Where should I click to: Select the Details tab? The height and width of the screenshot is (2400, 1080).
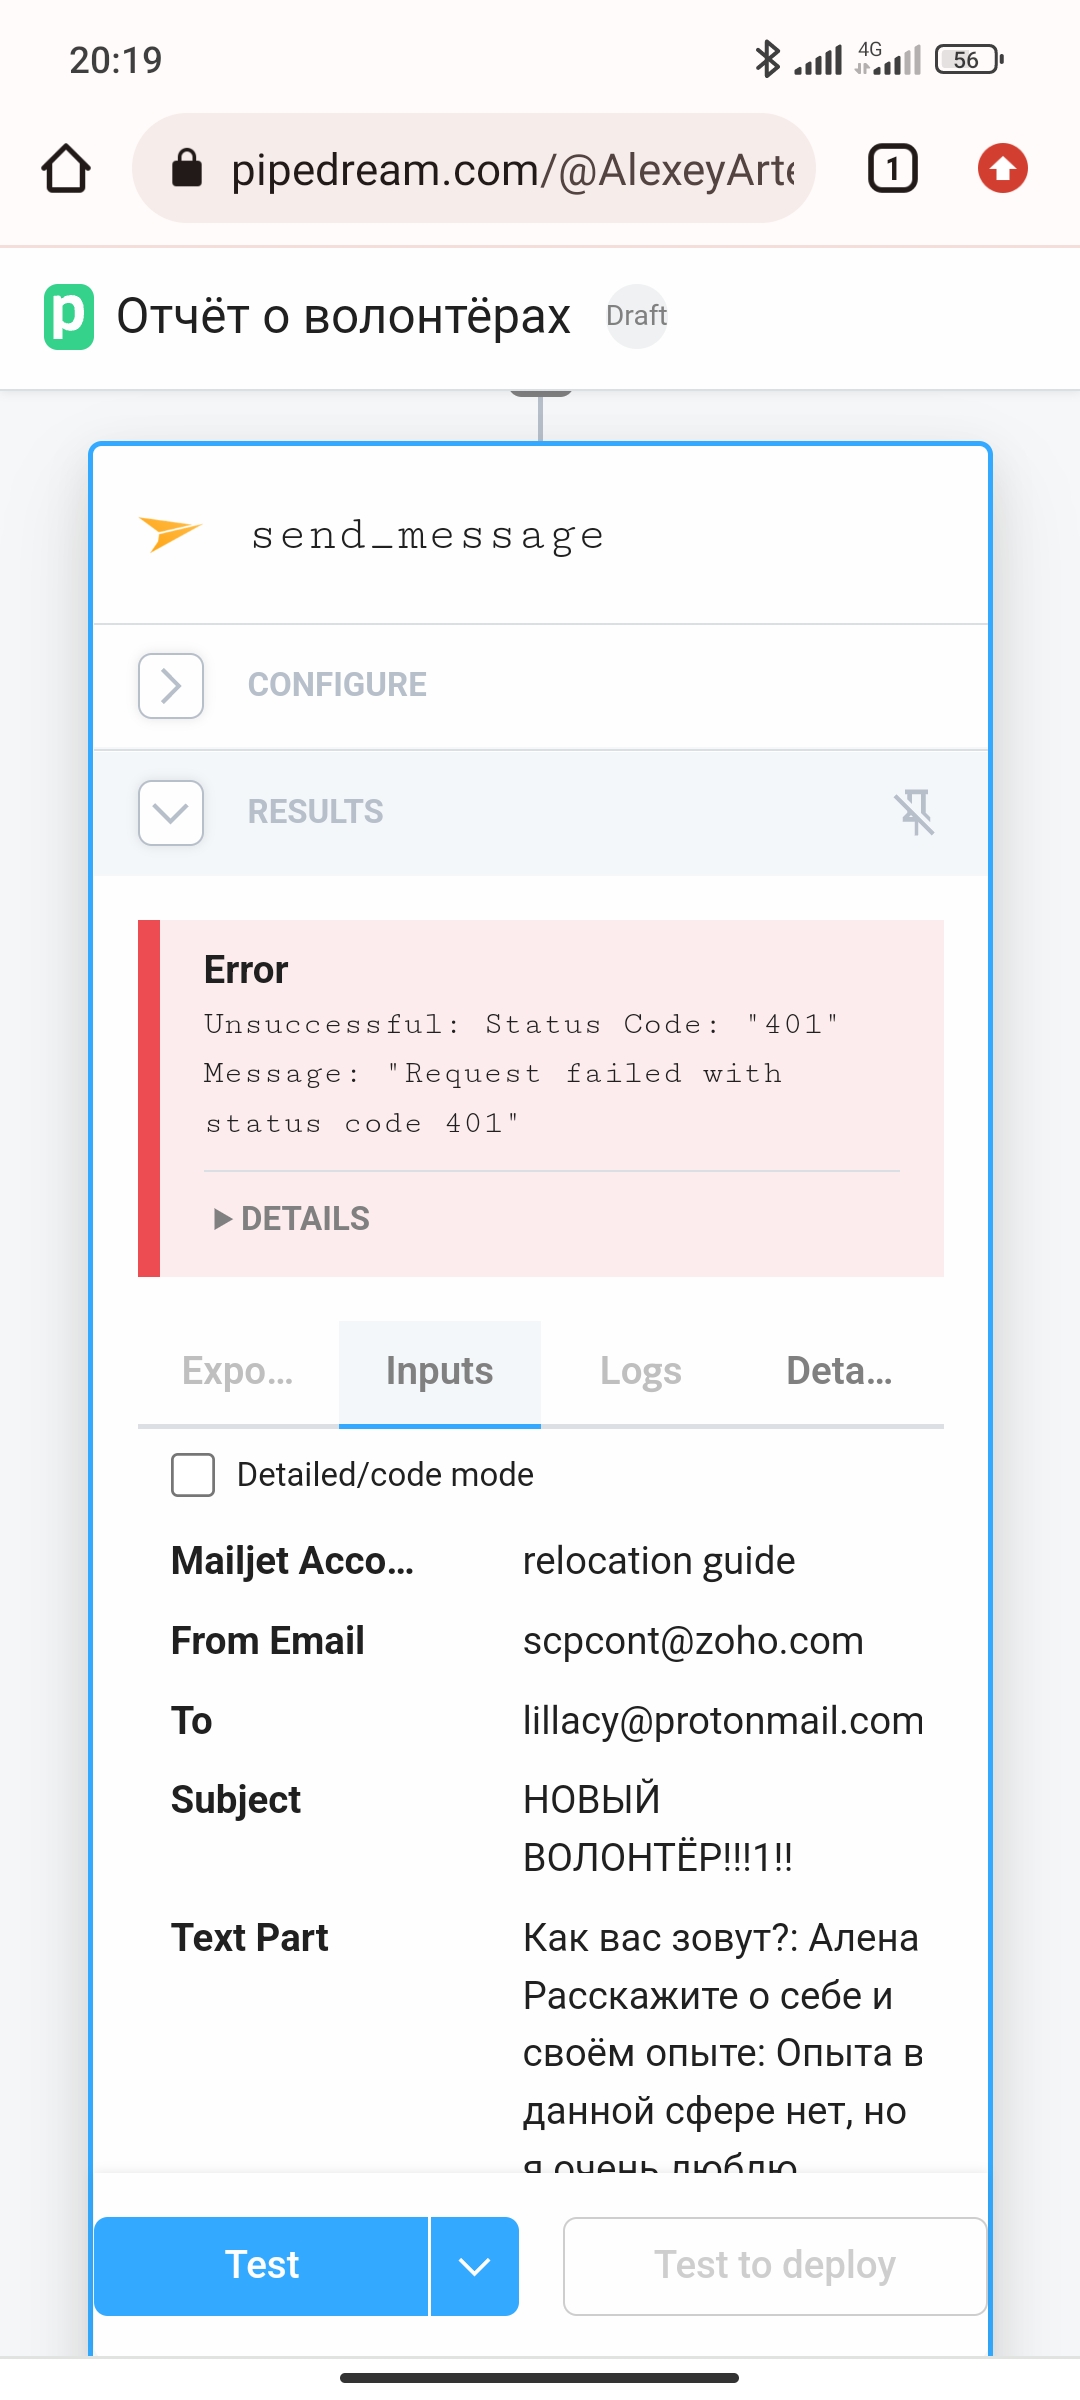click(841, 1371)
